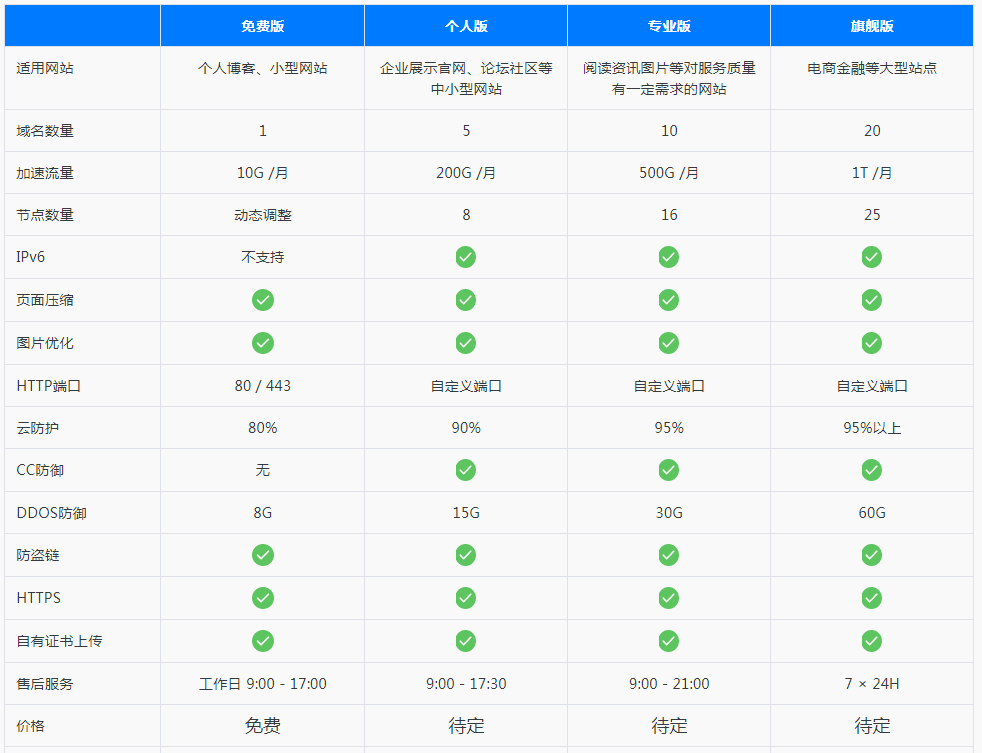
Task: Click 自定义端口 under 专业版
Action: pyautogui.click(x=669, y=386)
